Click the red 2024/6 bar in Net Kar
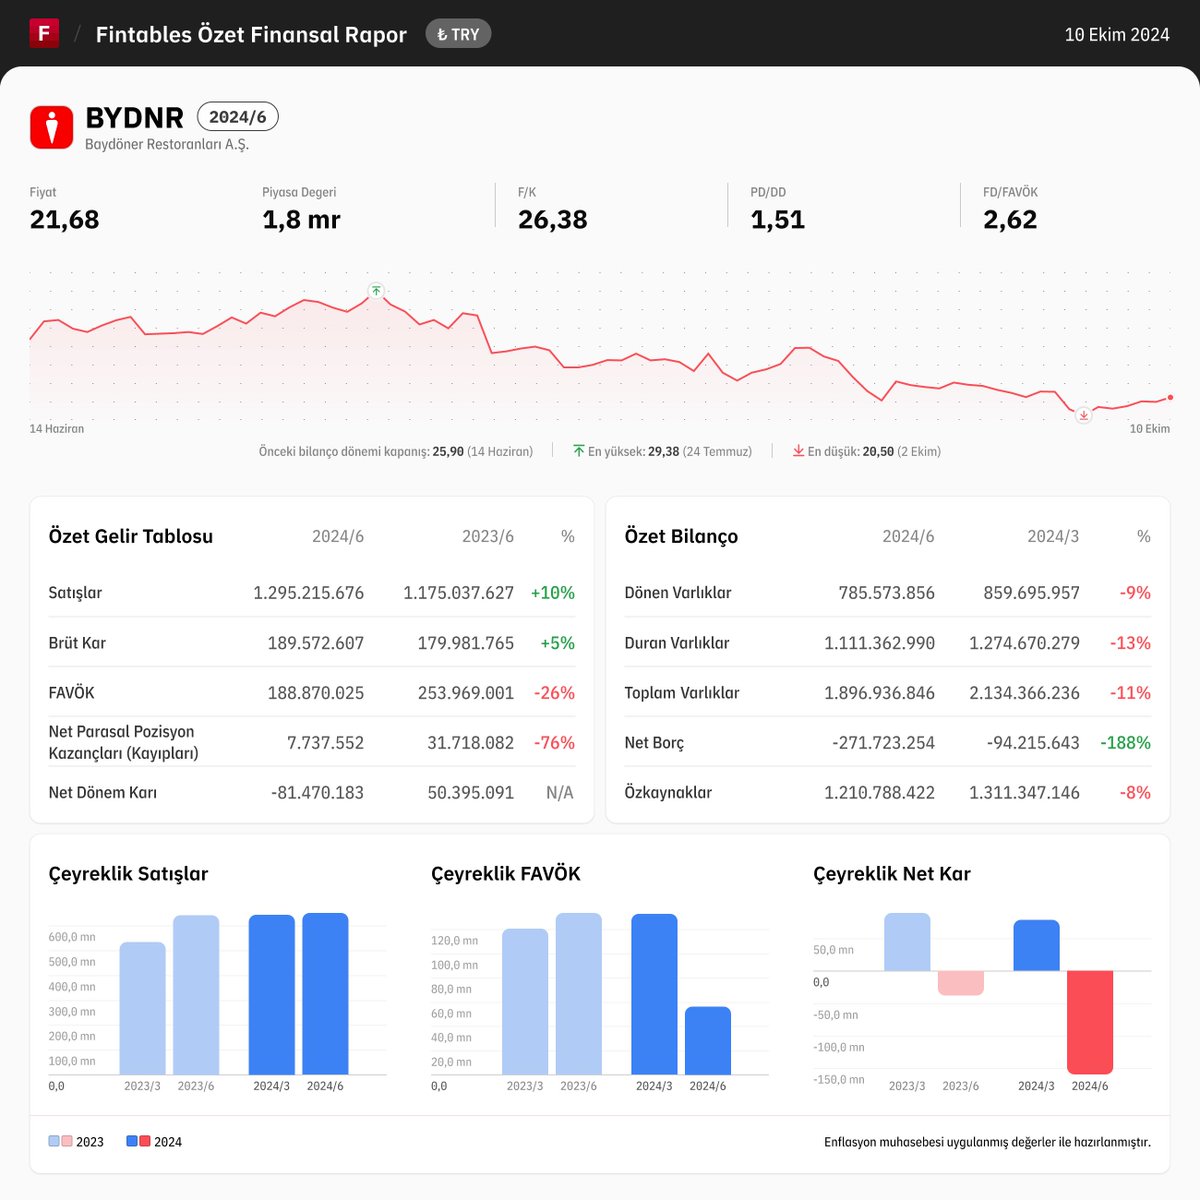Image resolution: width=1200 pixels, height=1200 pixels. pos(1090,1022)
